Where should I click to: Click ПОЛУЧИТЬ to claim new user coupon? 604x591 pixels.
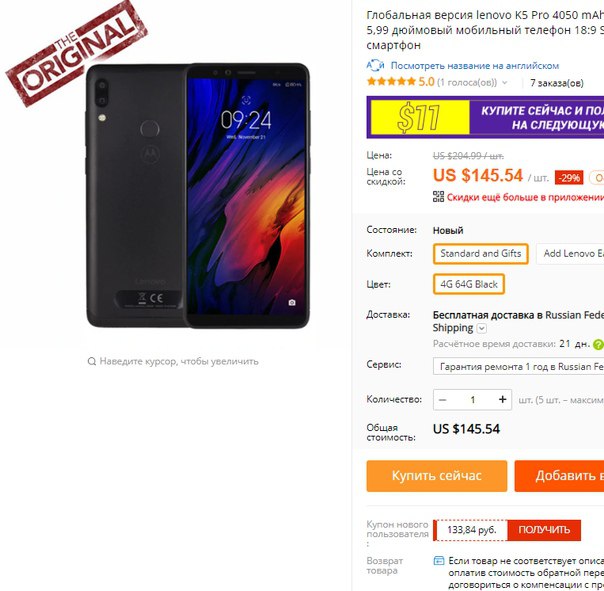click(x=544, y=530)
